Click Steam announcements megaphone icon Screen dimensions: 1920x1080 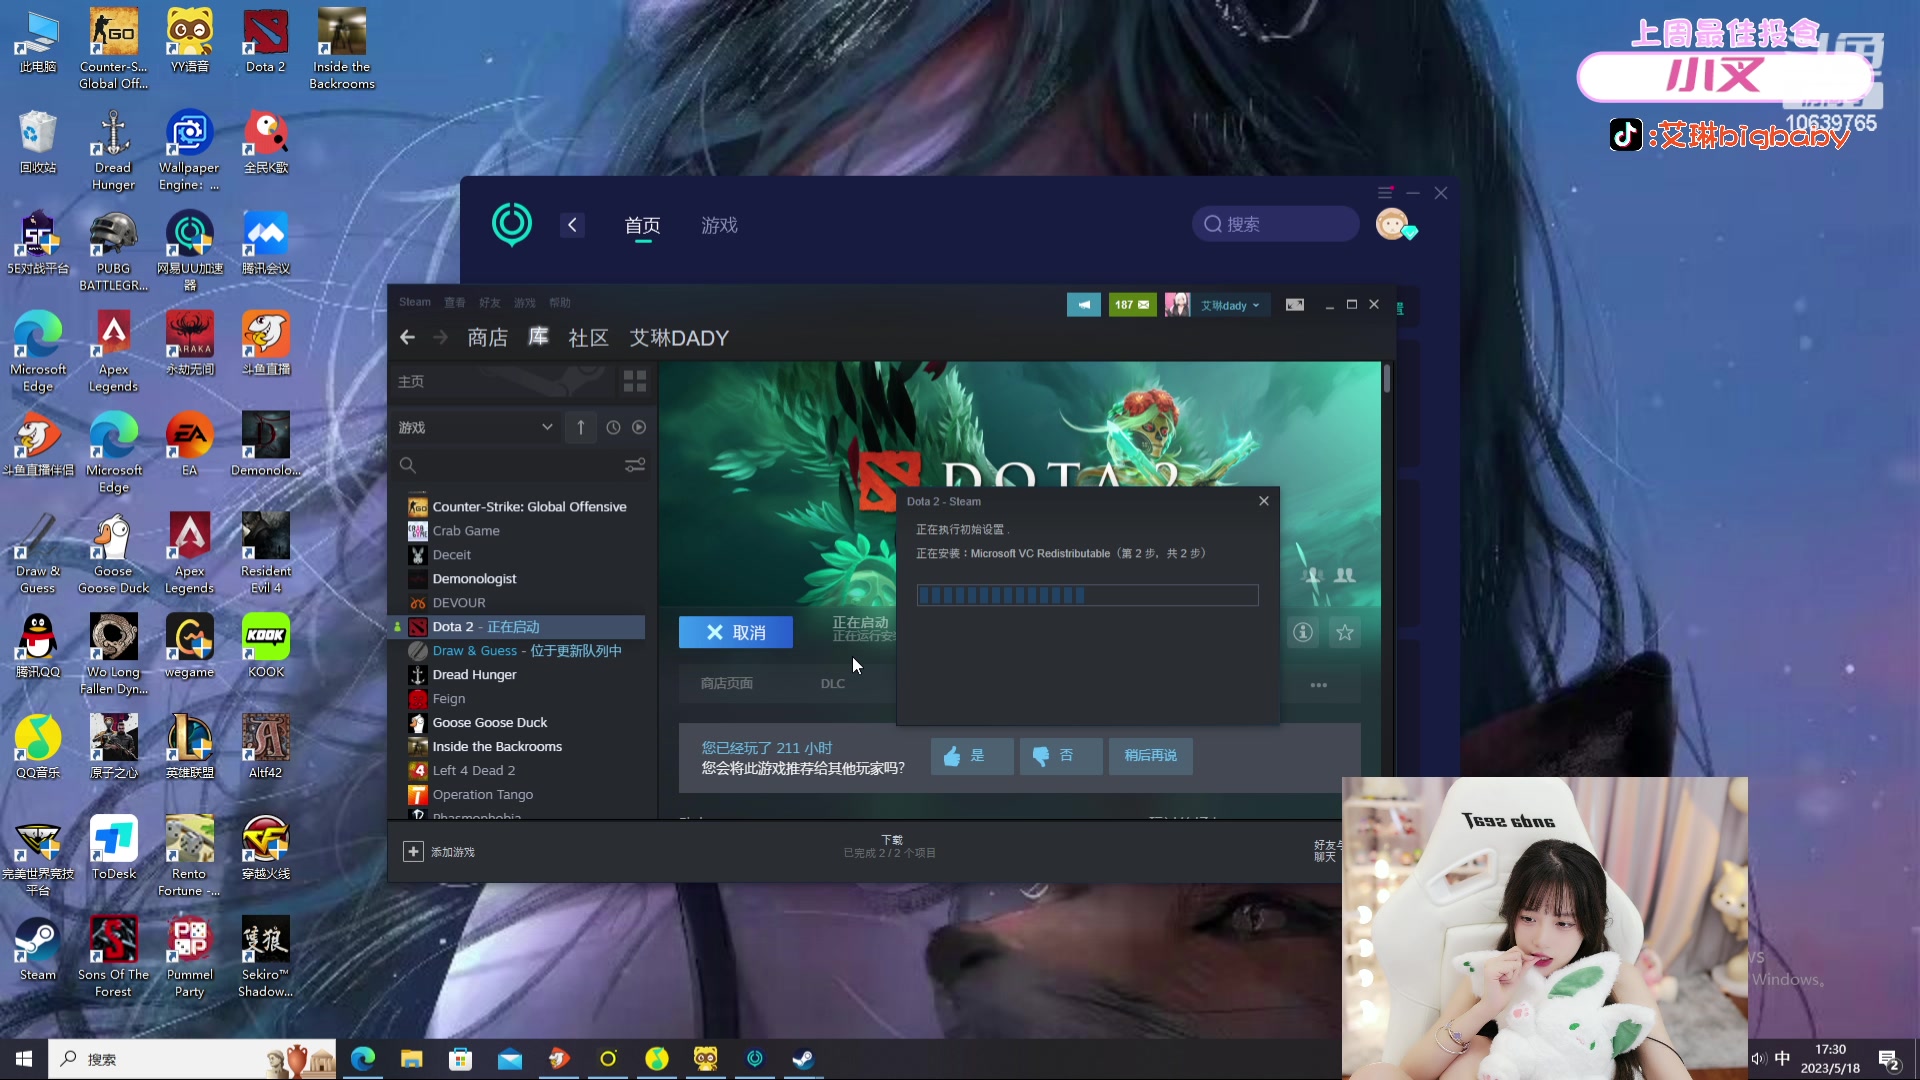1083,305
